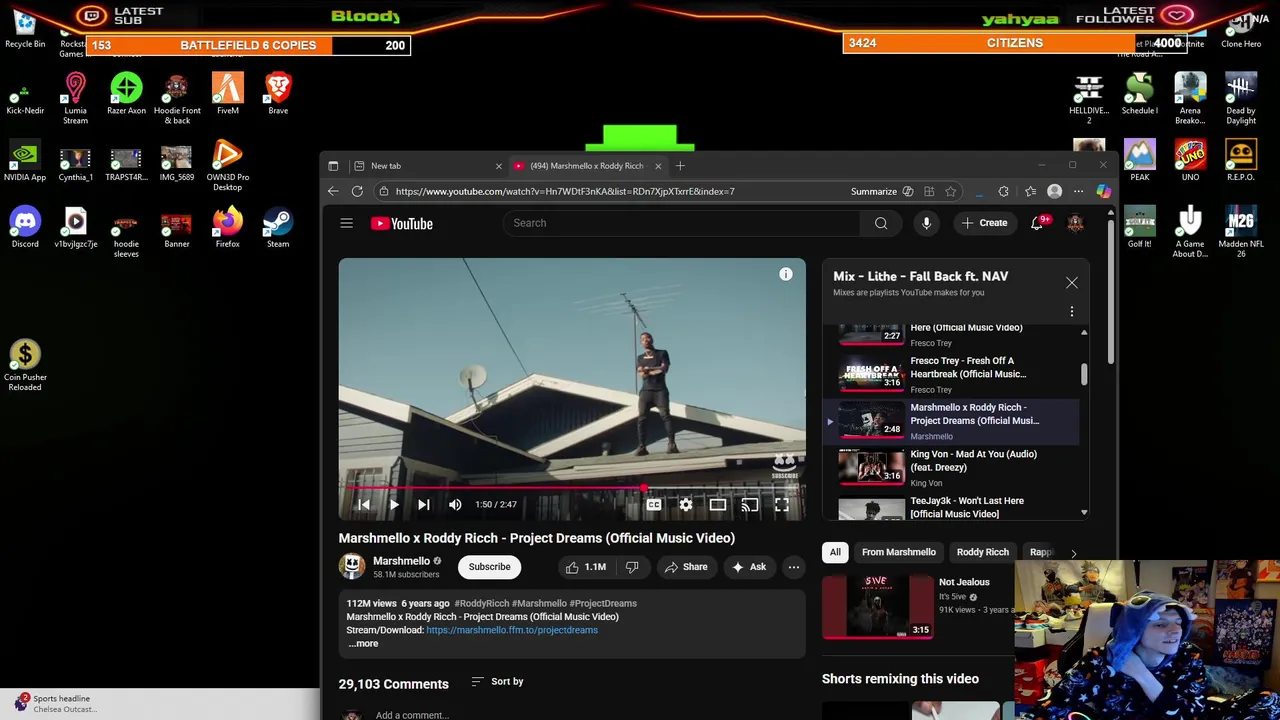The image size is (1280, 720).
Task: Focus the YouTube Search box
Action: 680,223
